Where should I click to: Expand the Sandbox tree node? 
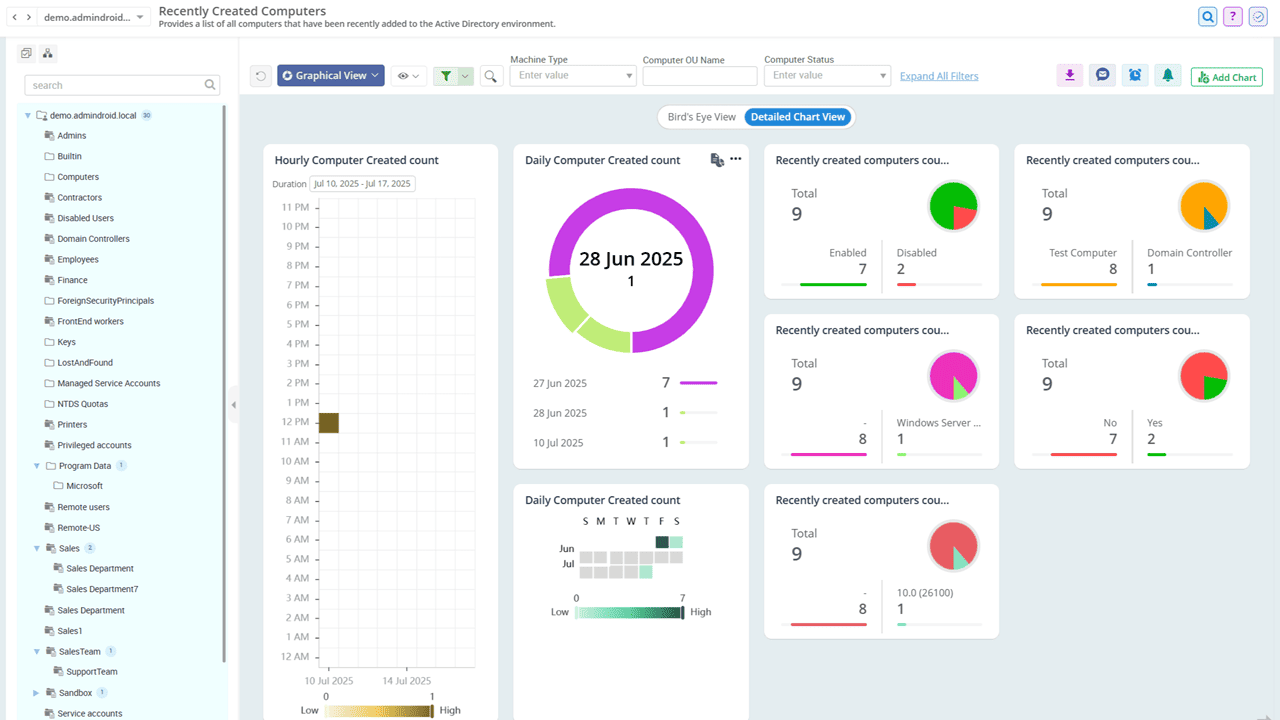point(37,693)
